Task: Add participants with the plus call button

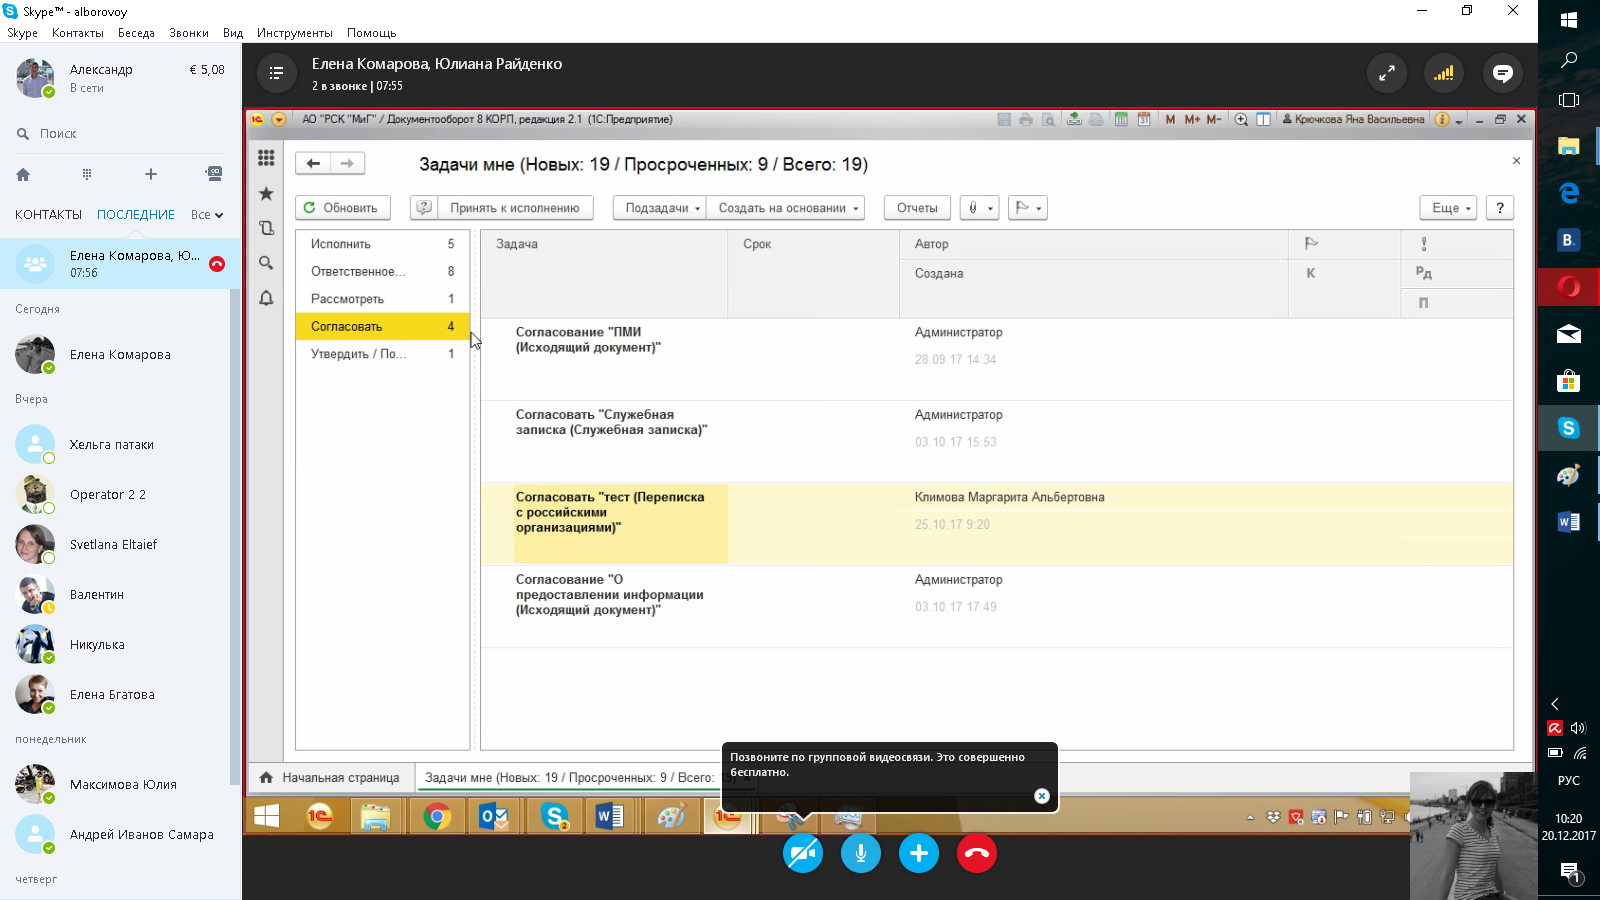Action: 918,853
